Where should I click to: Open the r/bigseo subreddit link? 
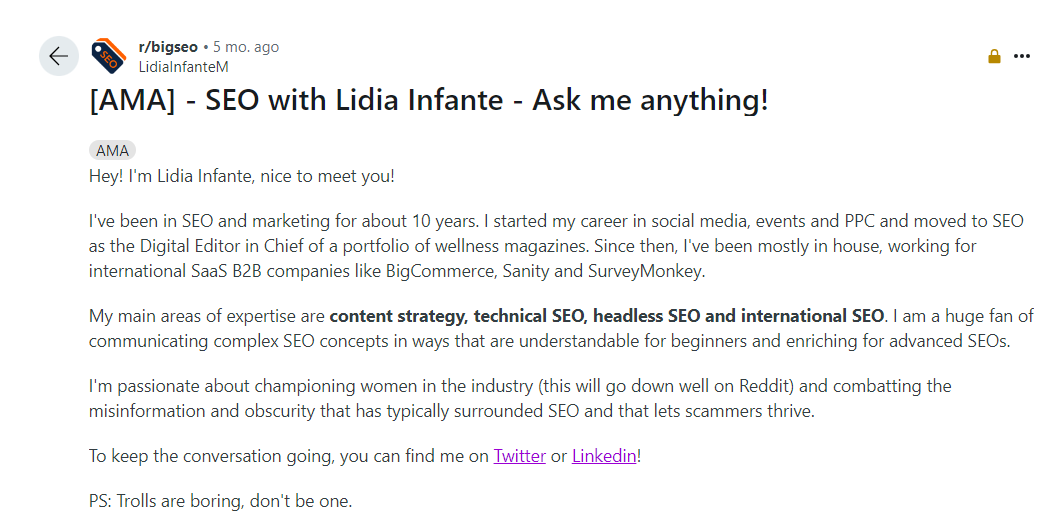168,47
